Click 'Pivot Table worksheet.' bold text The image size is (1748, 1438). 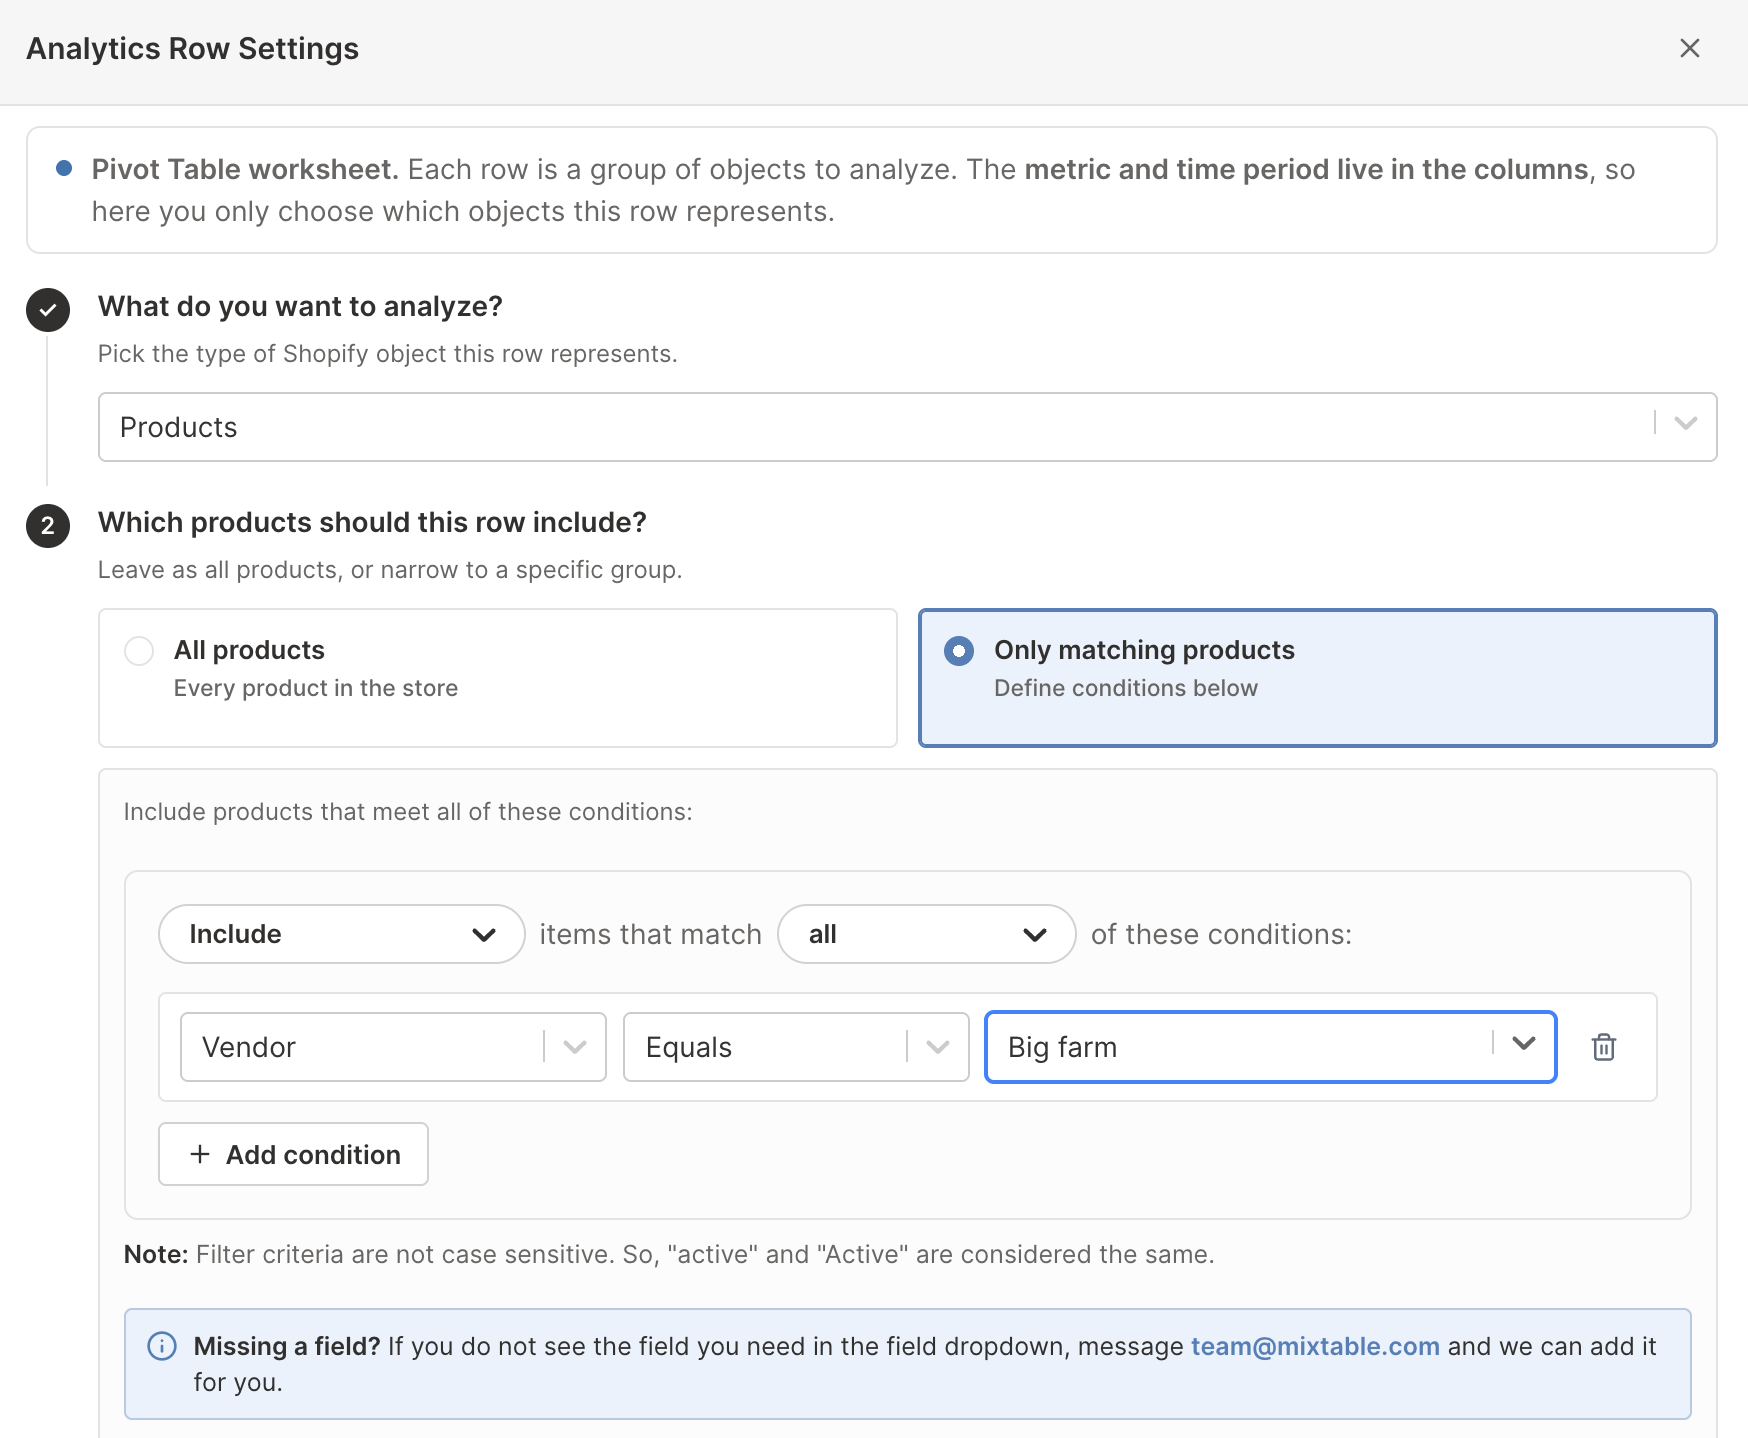tap(245, 169)
